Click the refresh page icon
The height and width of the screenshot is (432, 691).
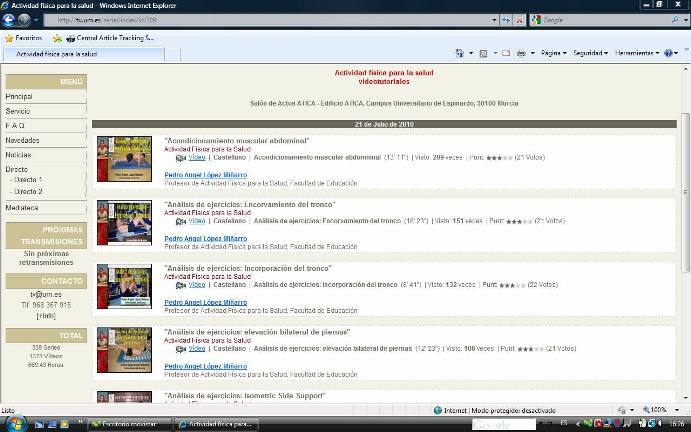[504, 20]
